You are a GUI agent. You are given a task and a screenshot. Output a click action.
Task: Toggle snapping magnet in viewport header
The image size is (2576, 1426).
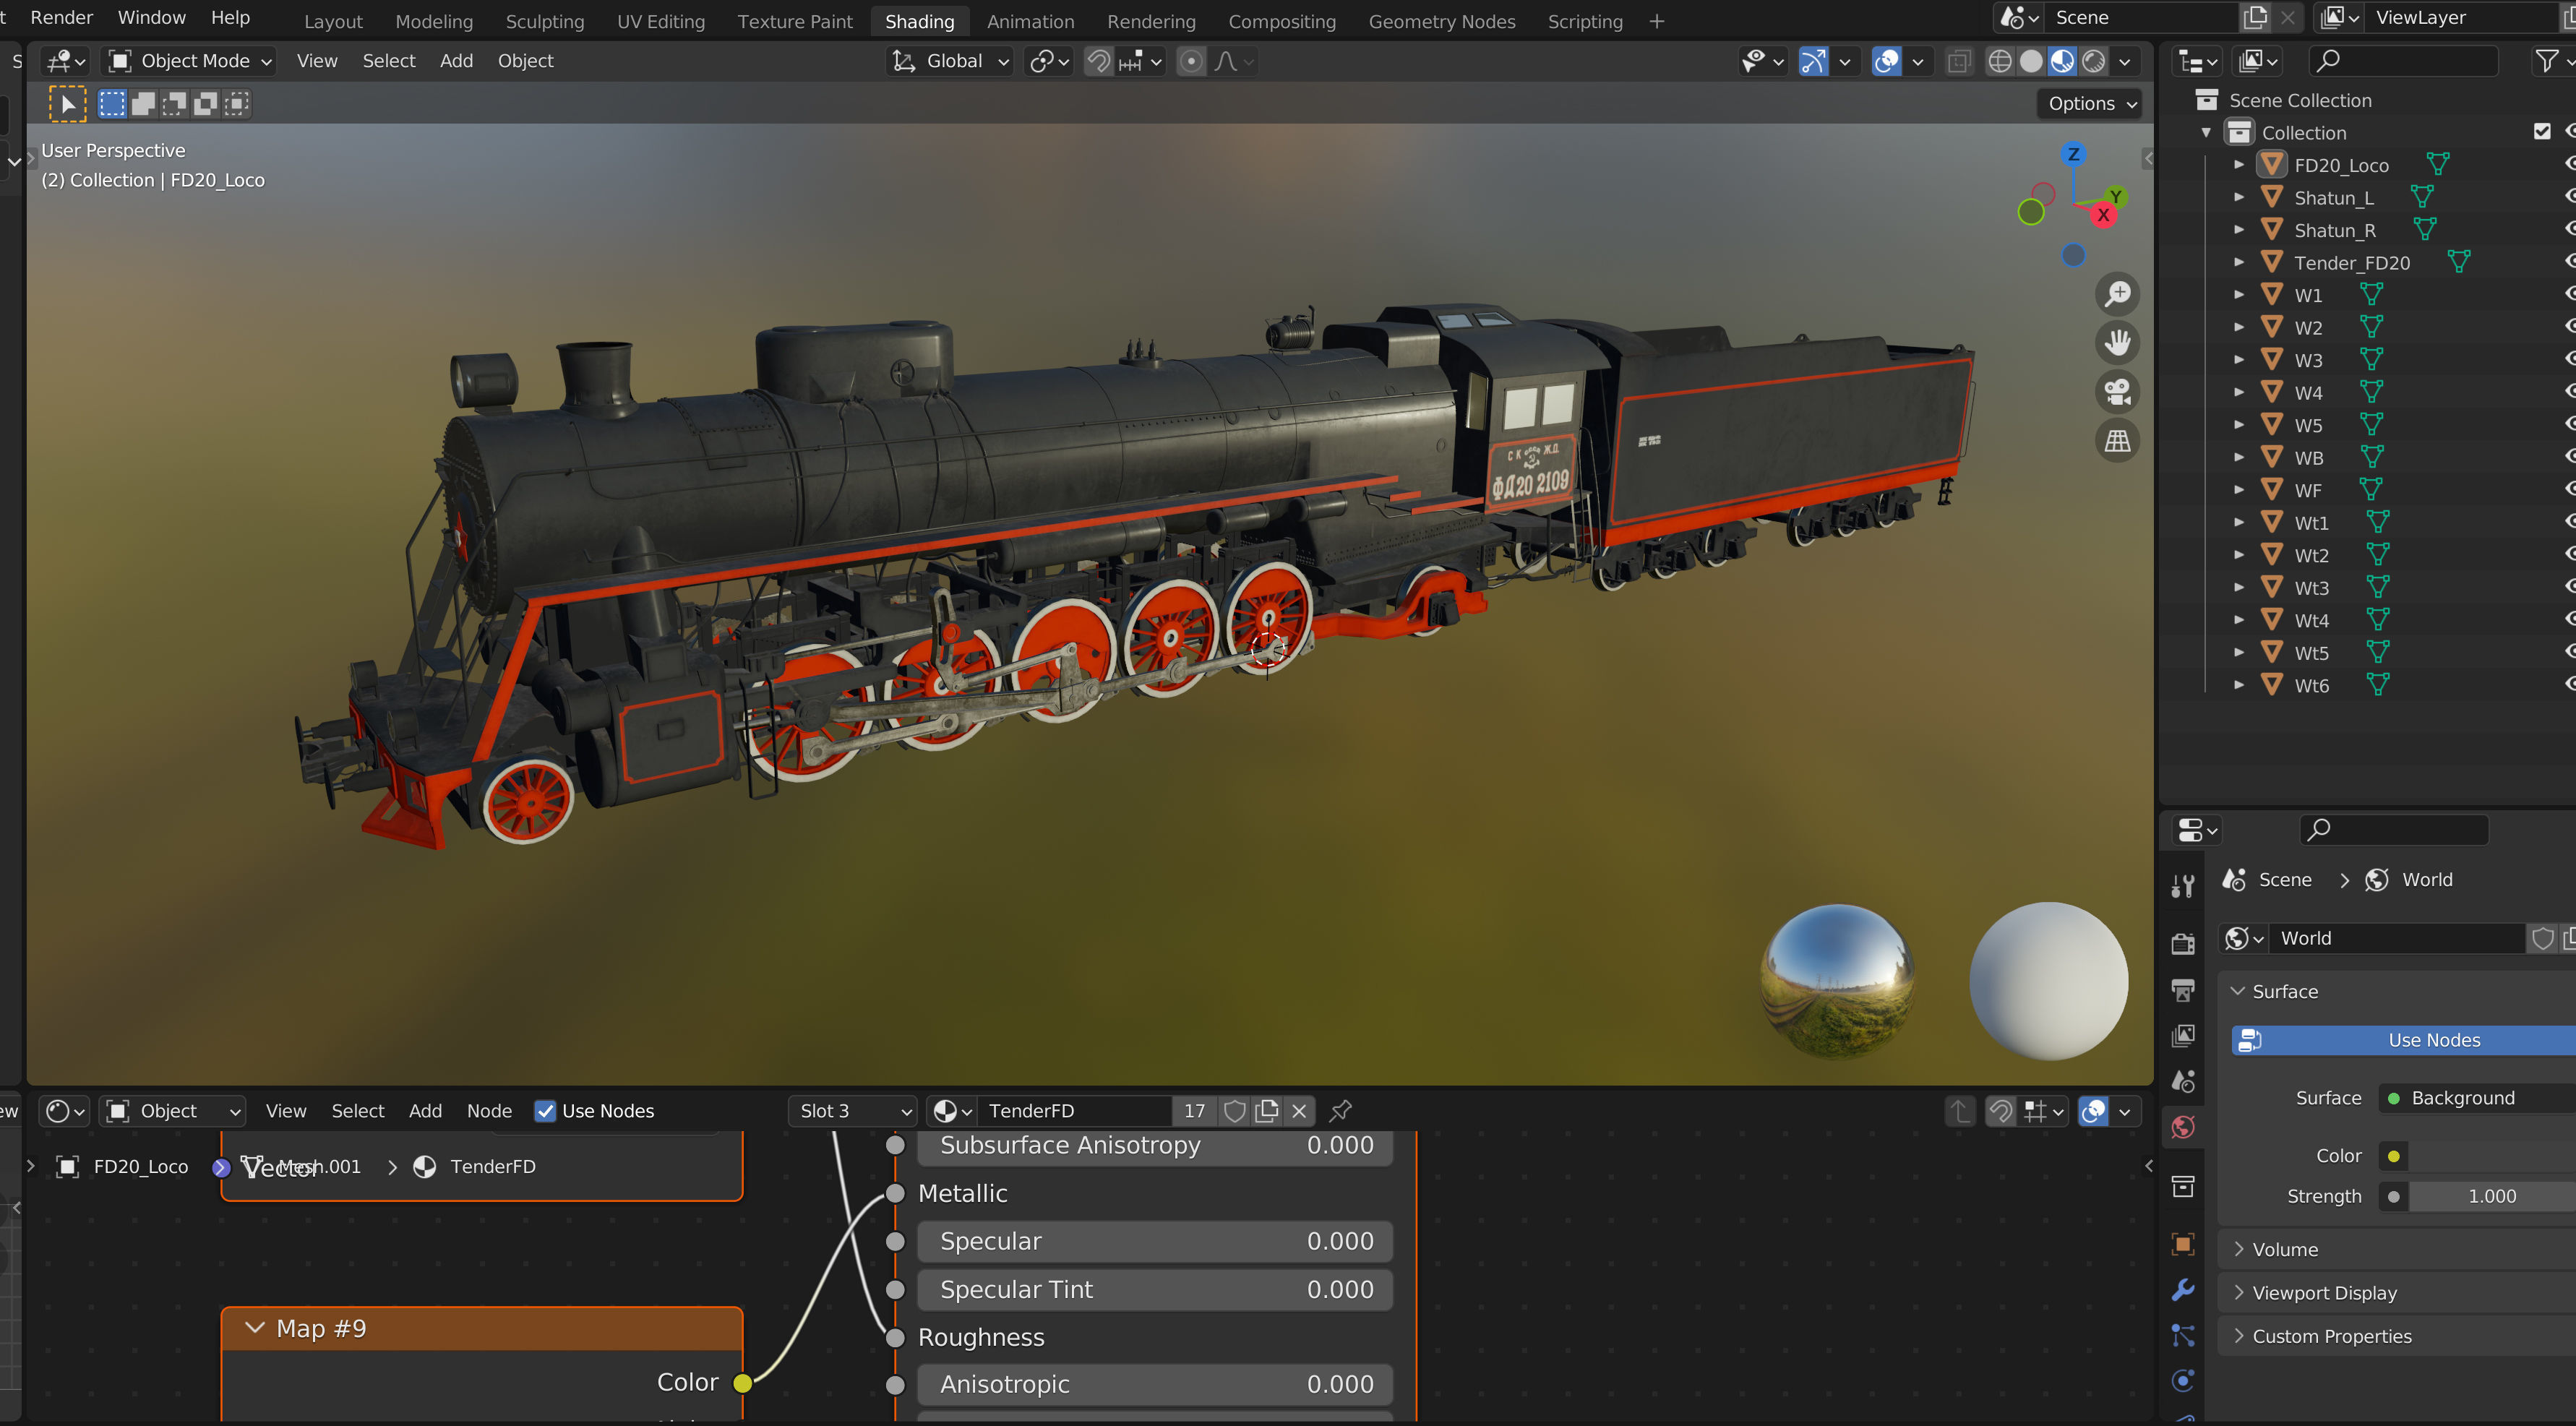[1098, 61]
